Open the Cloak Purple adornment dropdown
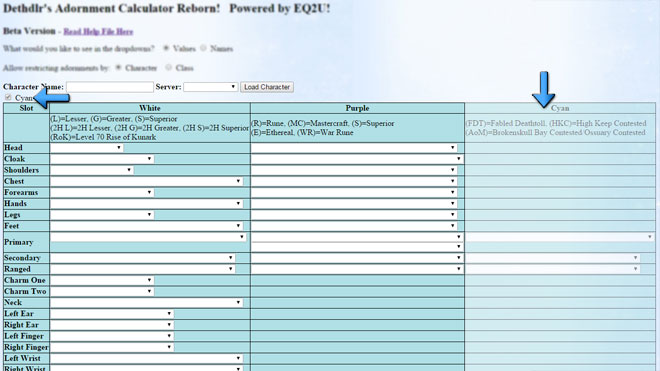The width and height of the screenshot is (660, 371). (x=357, y=159)
